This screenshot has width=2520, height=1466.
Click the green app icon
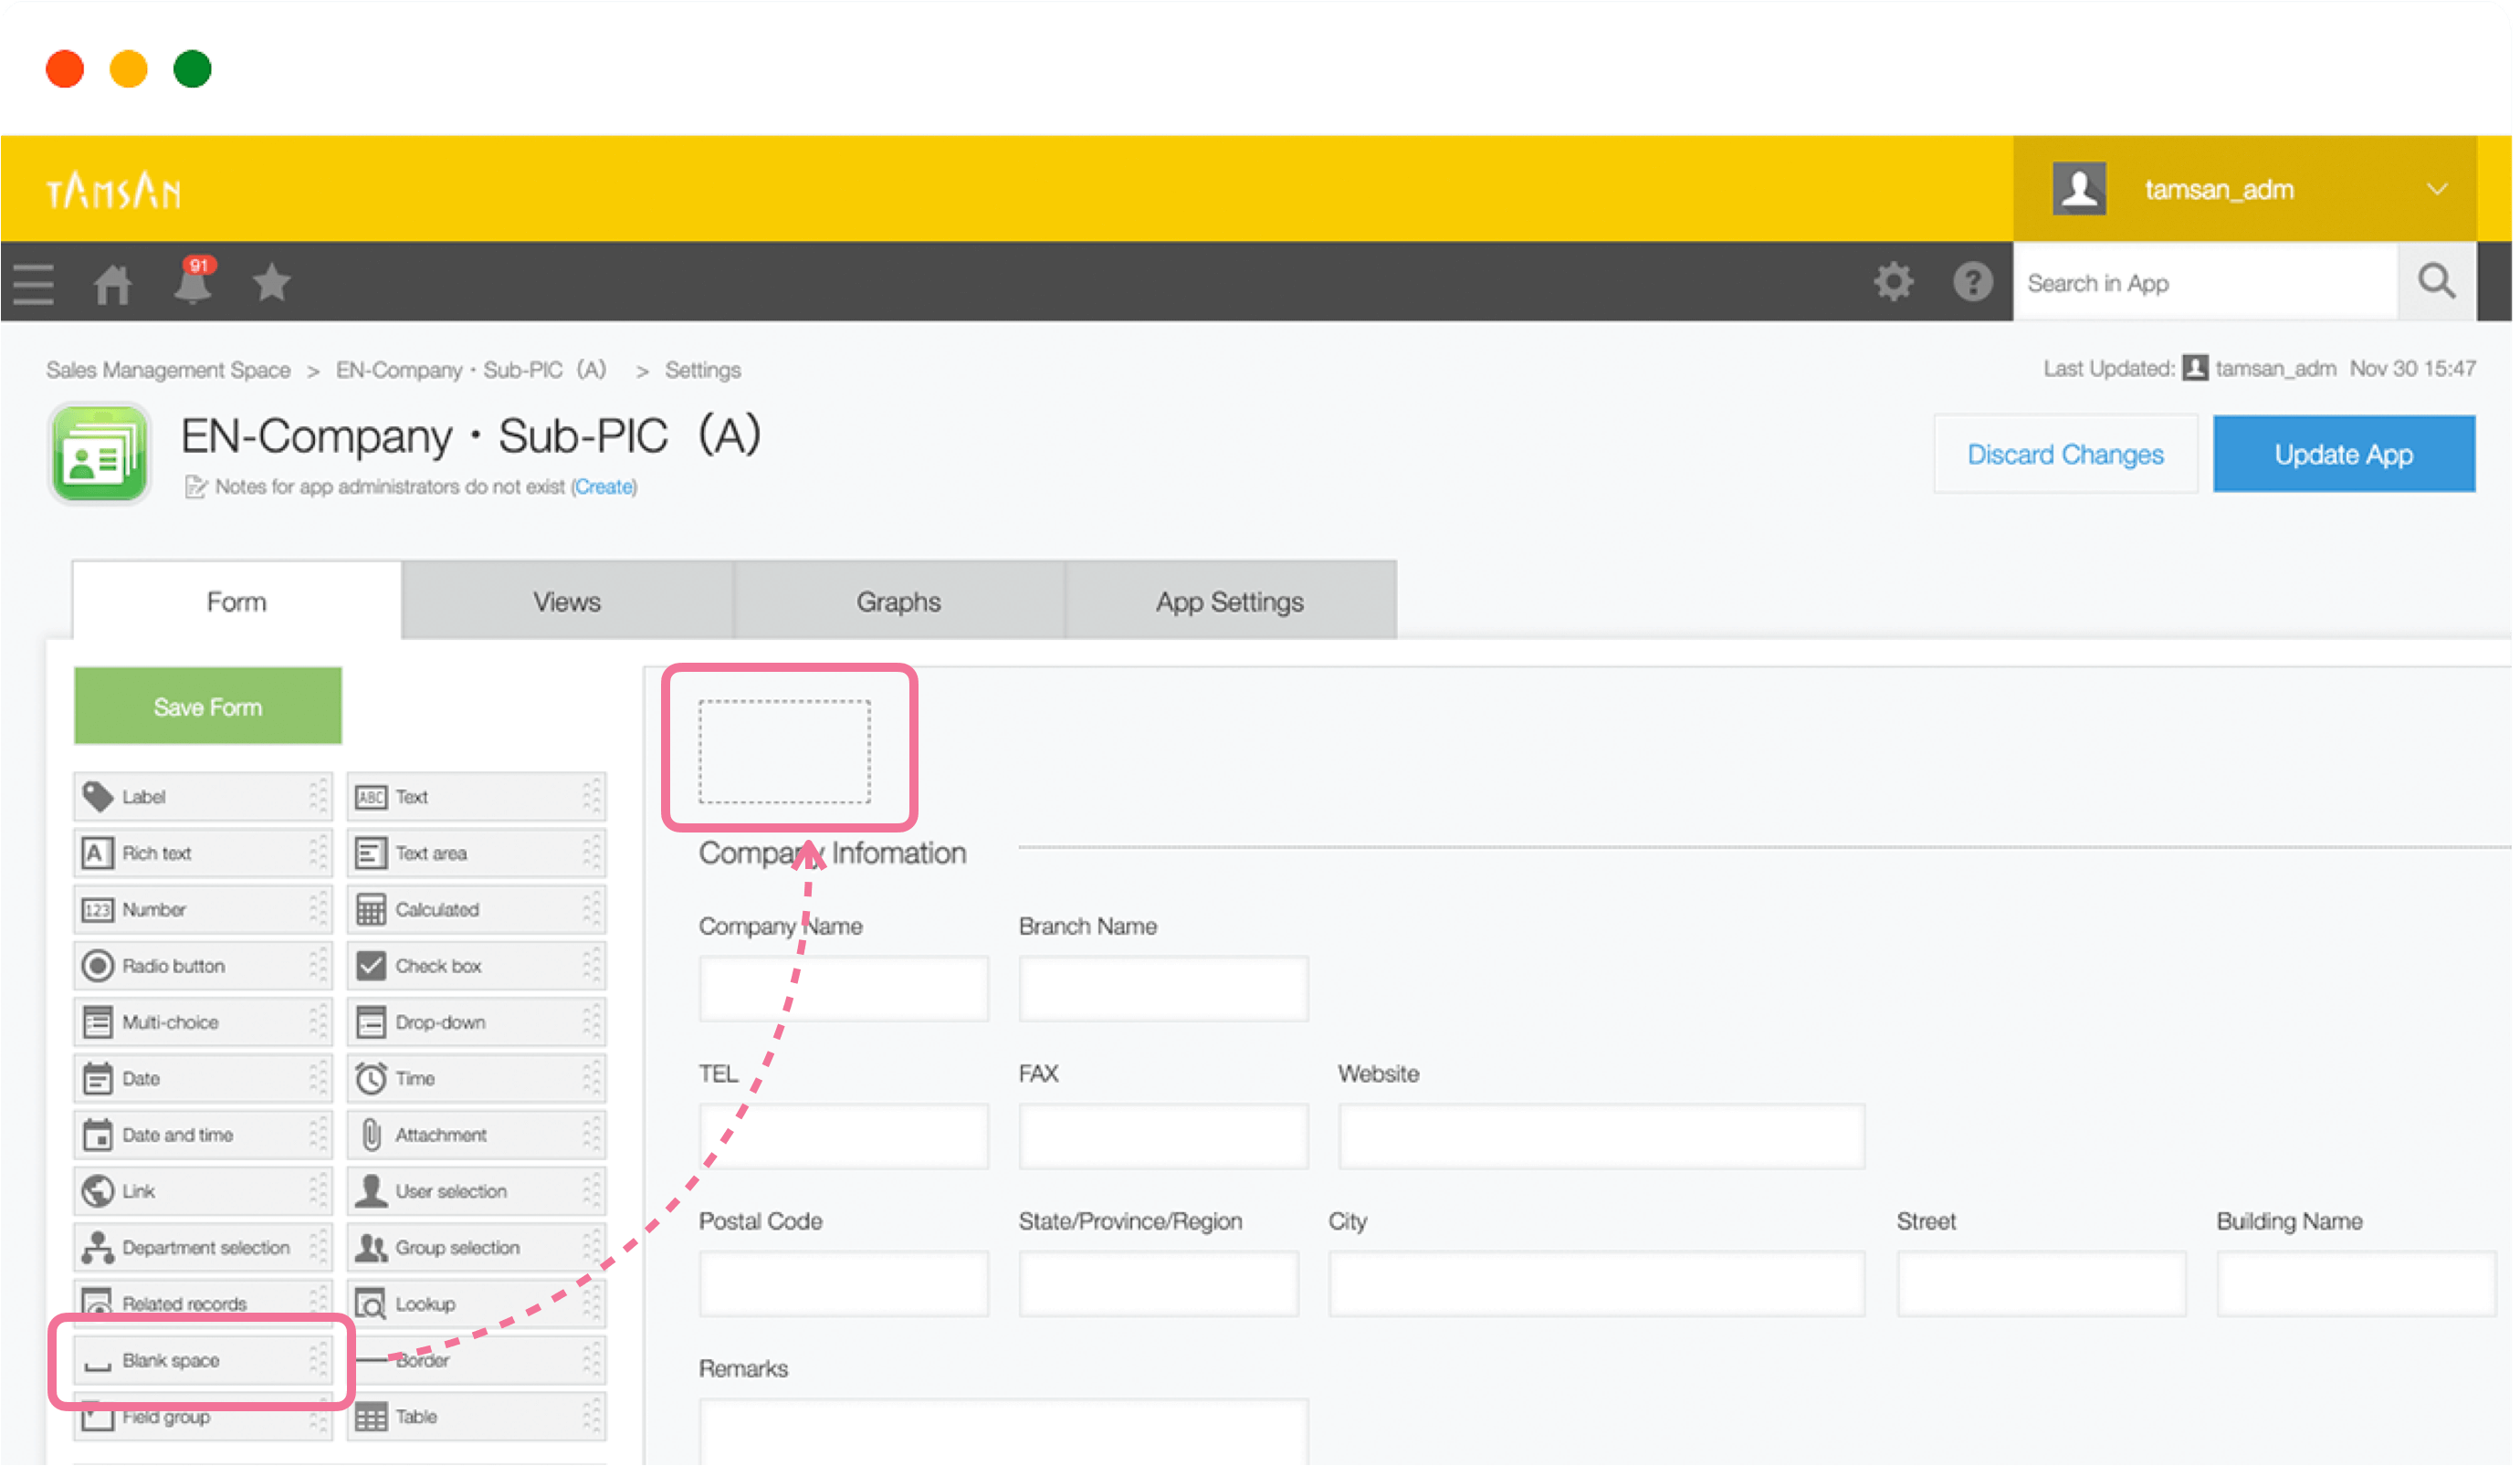point(99,454)
